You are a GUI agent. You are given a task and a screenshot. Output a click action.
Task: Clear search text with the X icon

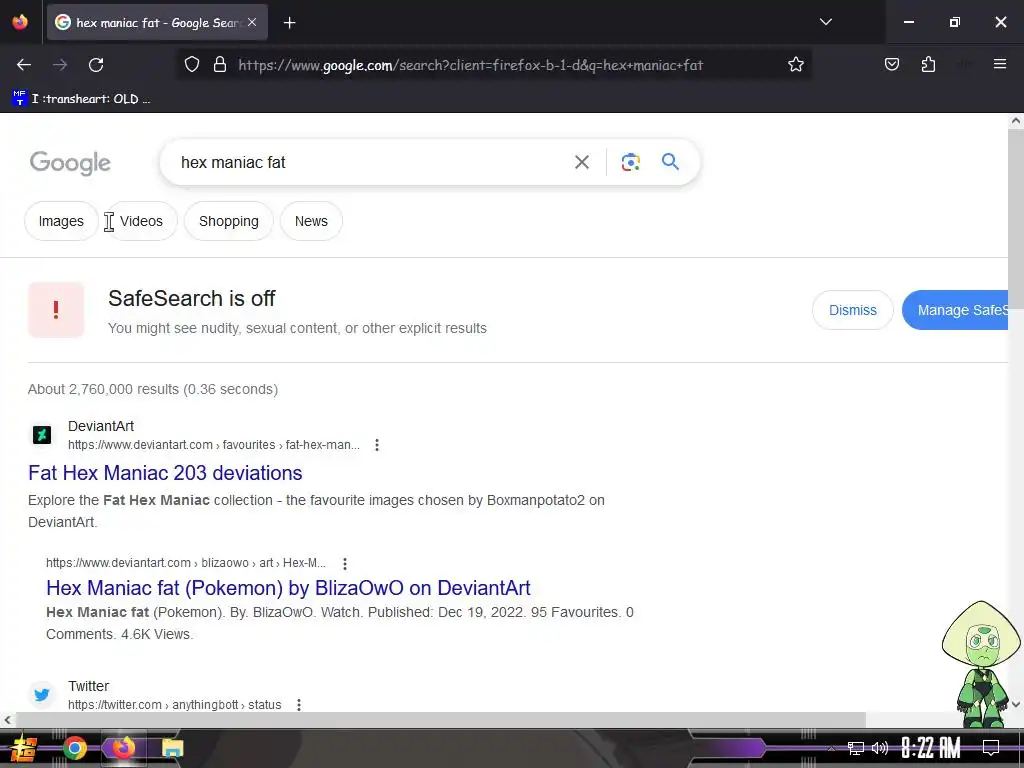(582, 162)
